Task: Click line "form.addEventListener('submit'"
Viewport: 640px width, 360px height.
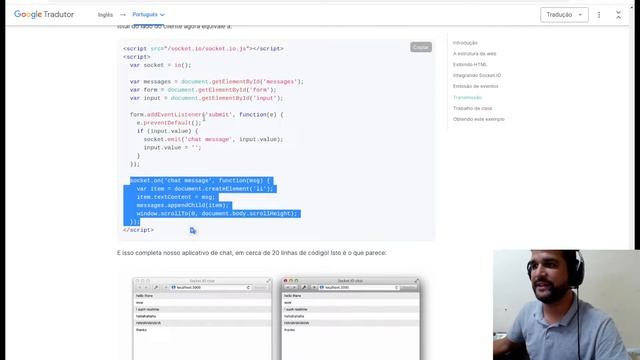Action: click(x=207, y=115)
